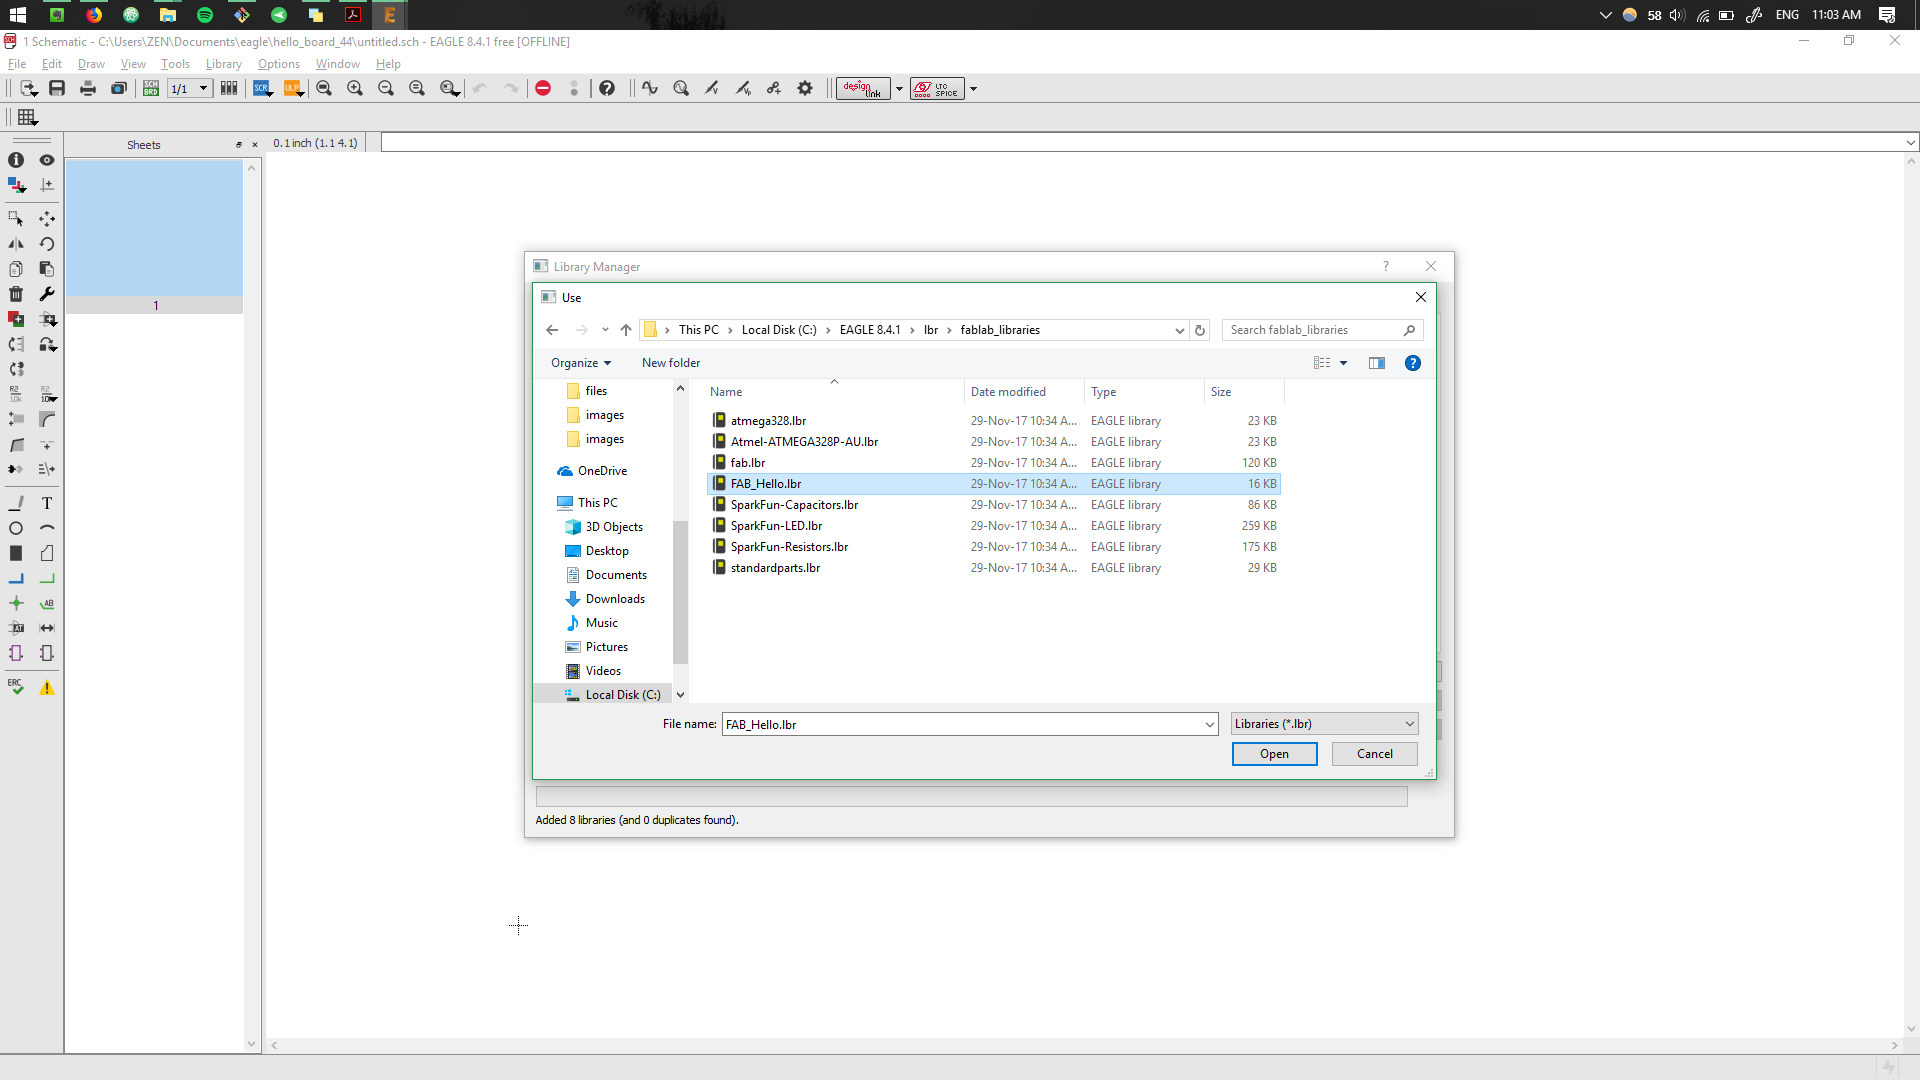Screen dimensions: 1920x1080
Task: Open Help via the toolbar question mark icon
Action: pyautogui.click(x=607, y=88)
